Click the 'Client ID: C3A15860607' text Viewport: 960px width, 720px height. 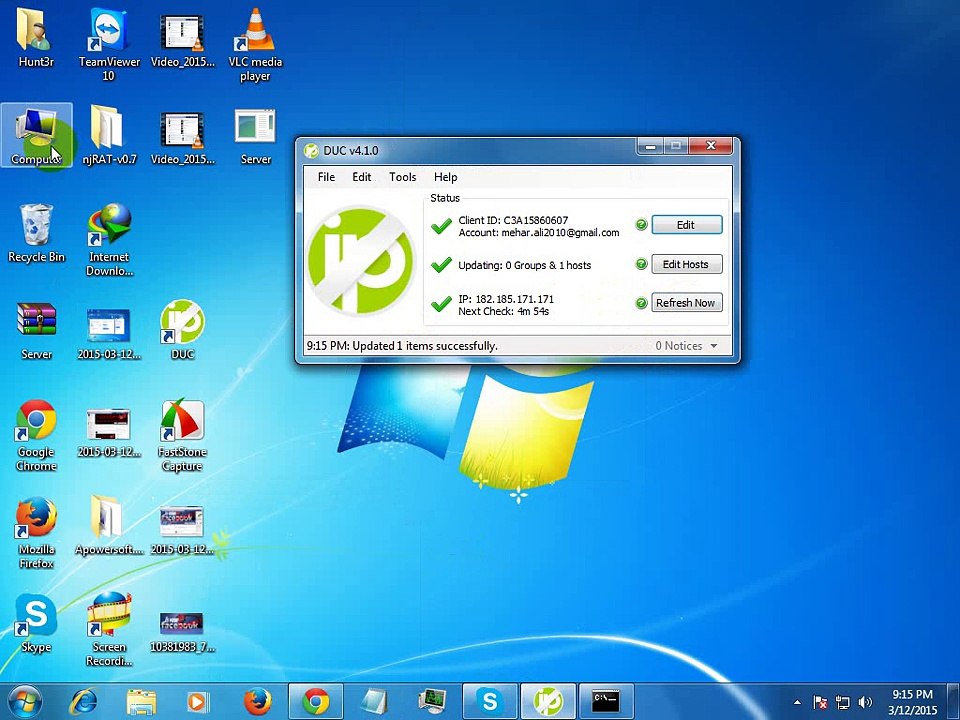(x=513, y=220)
